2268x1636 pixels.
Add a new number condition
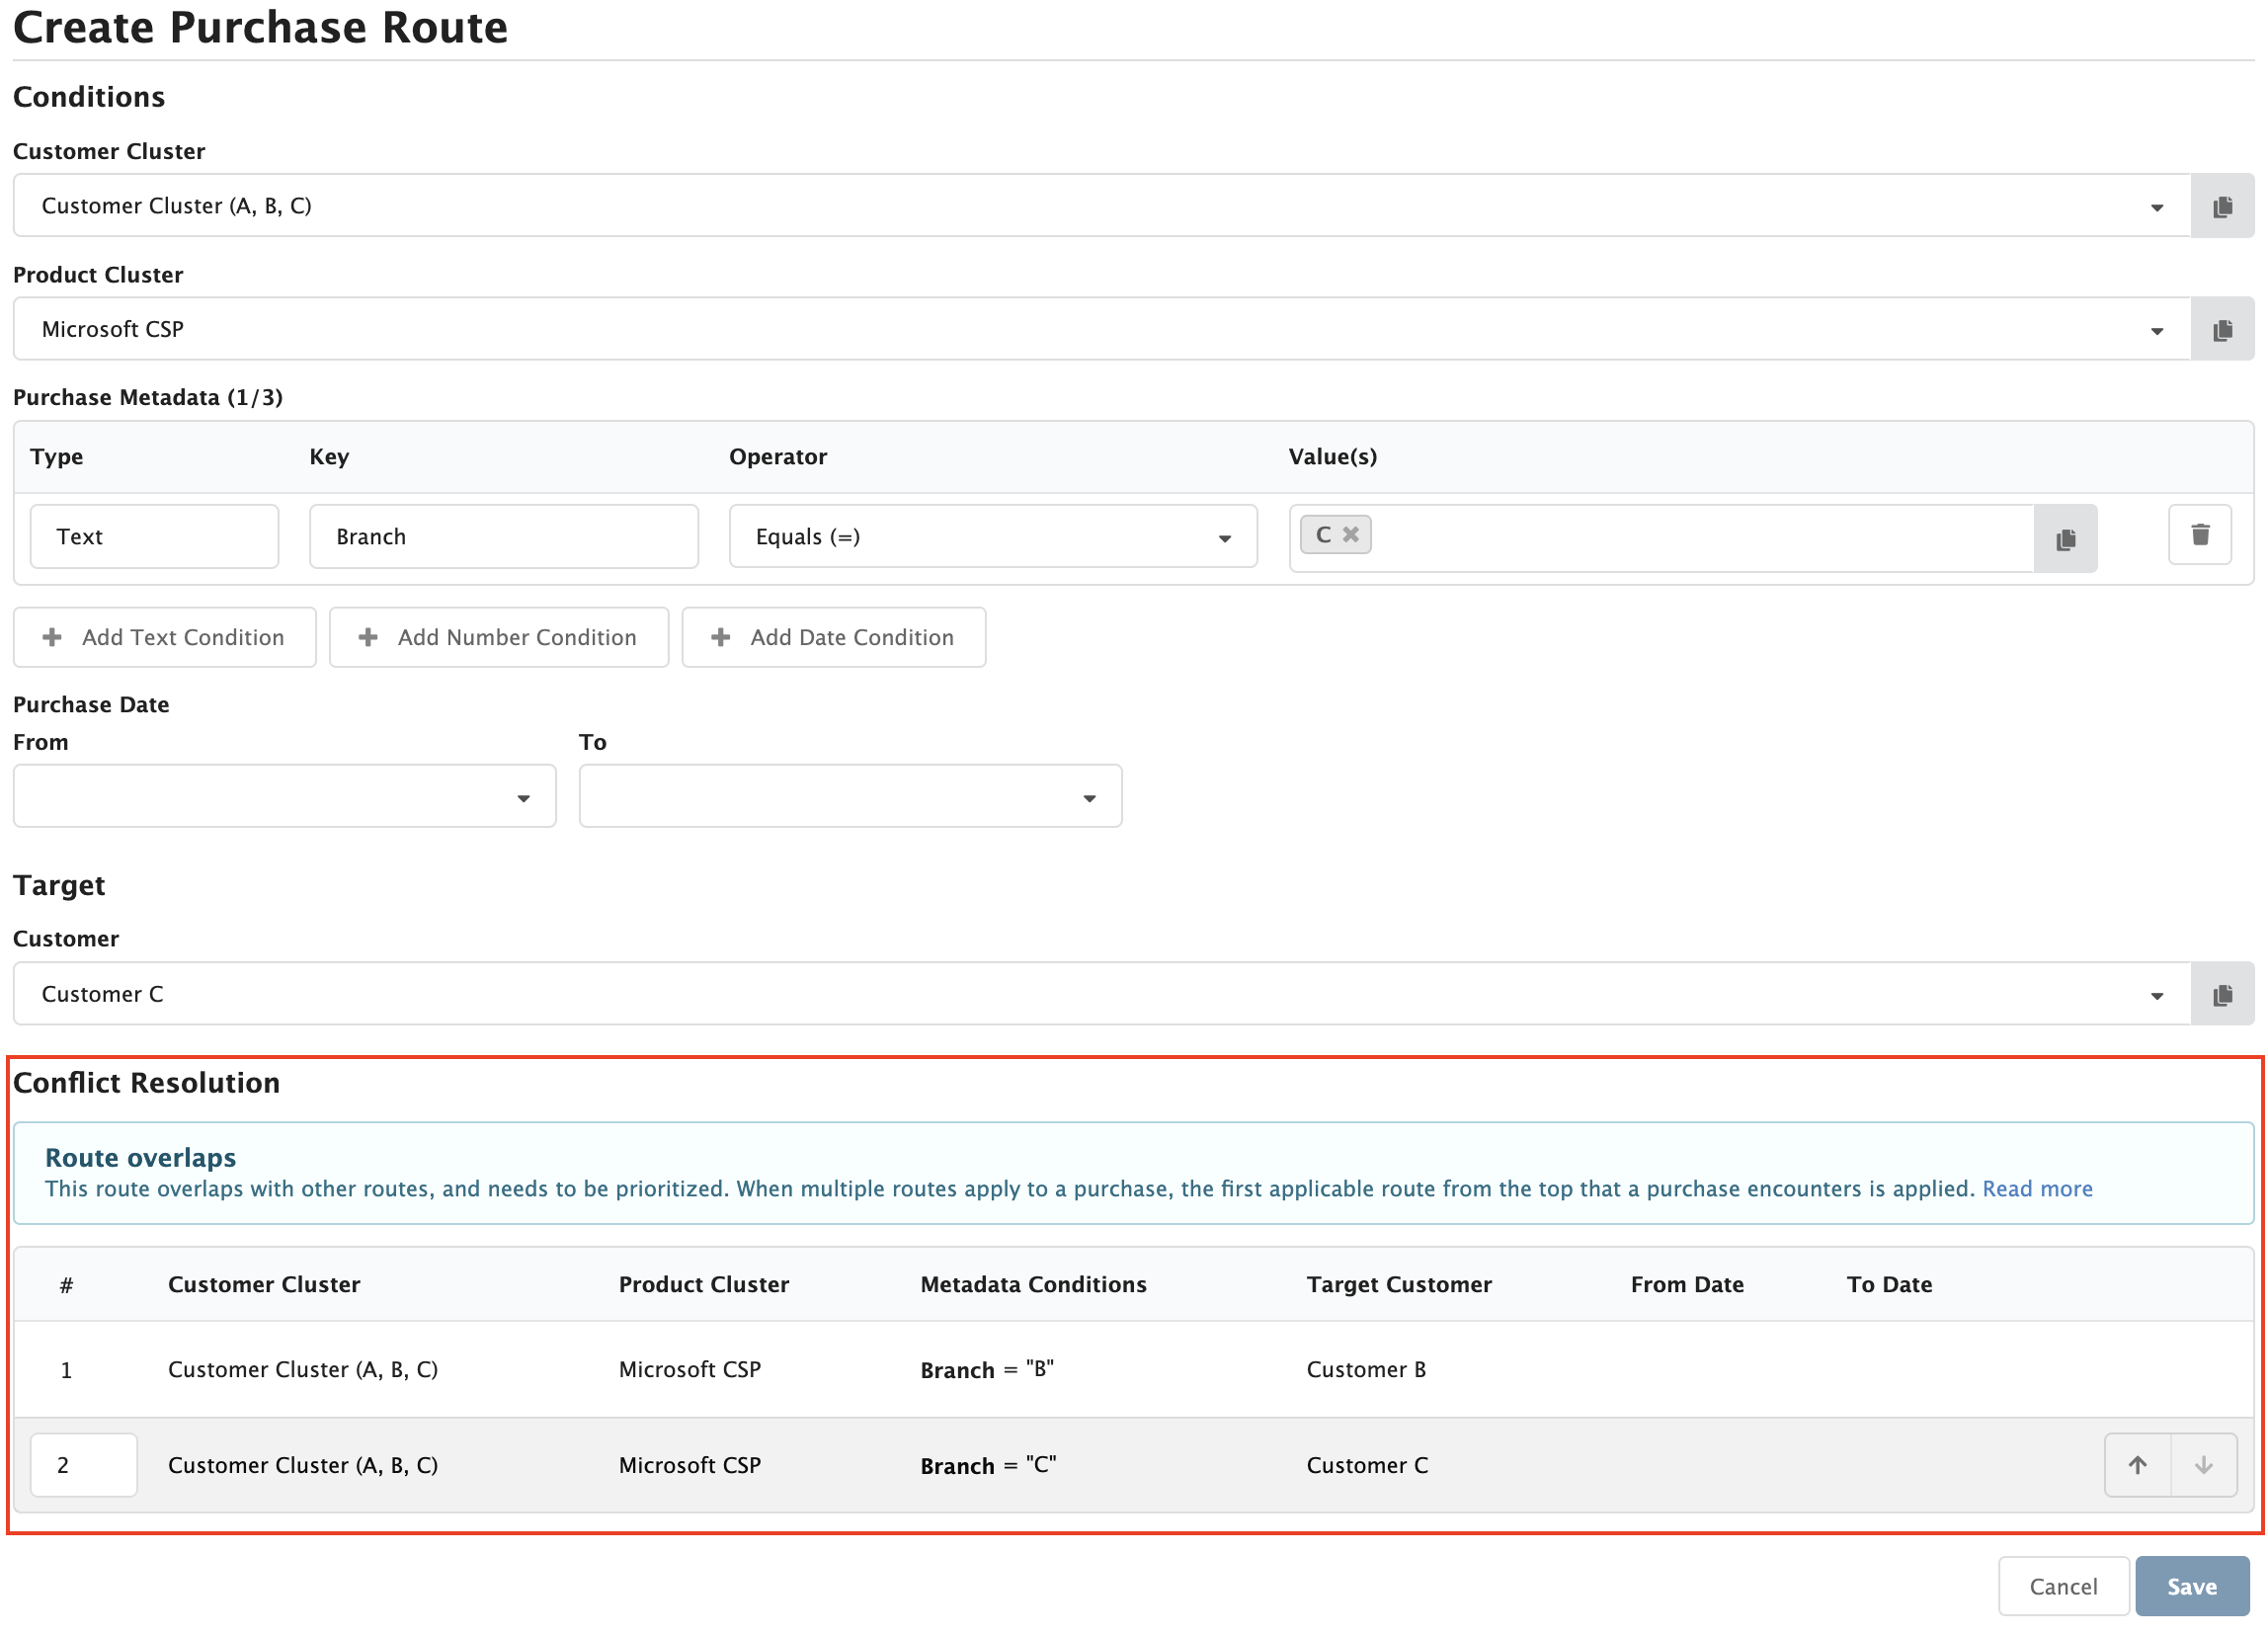pos(498,637)
